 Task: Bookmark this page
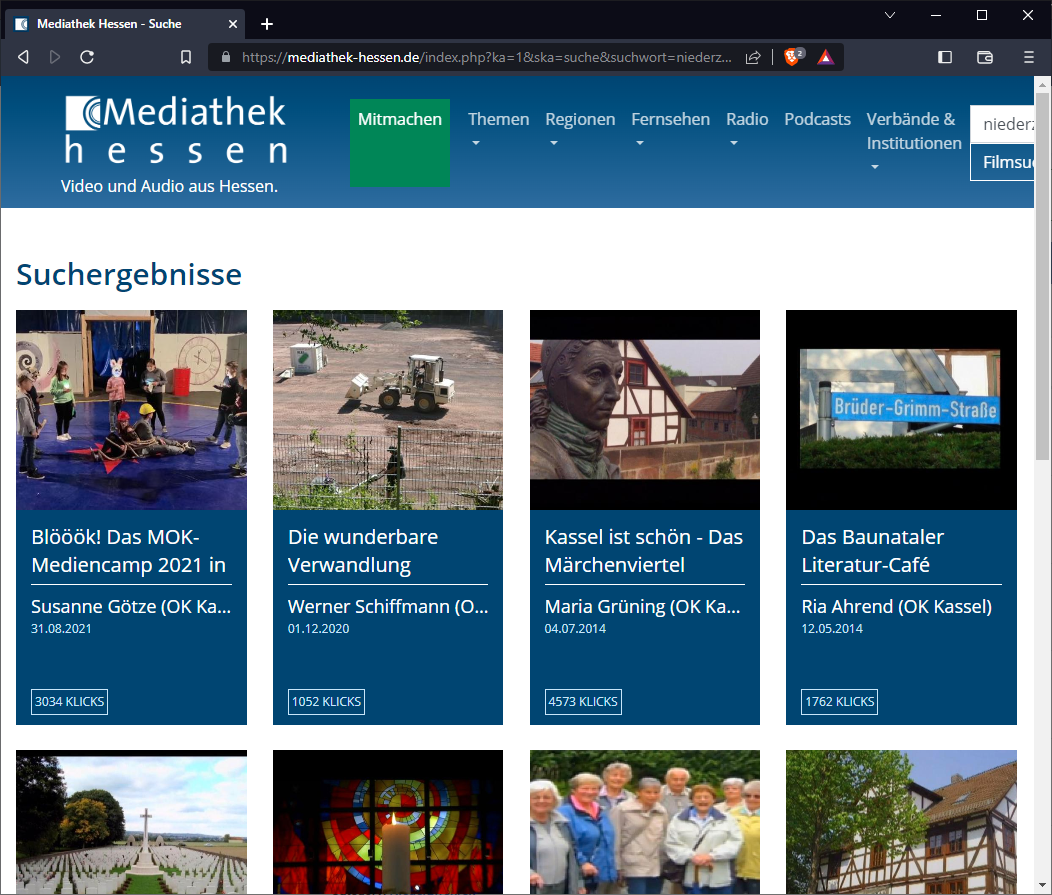[x=186, y=57]
